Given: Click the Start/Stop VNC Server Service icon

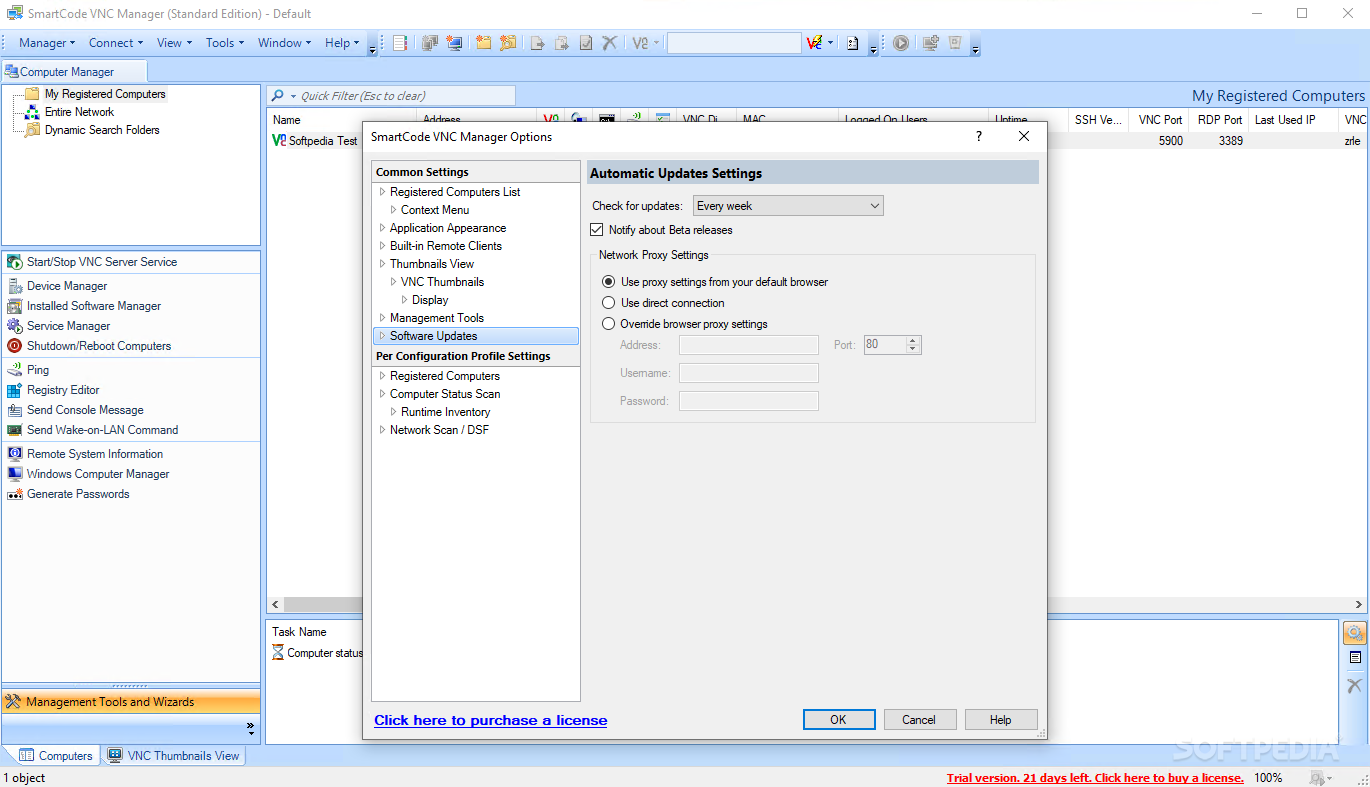Looking at the screenshot, I should 15,262.
